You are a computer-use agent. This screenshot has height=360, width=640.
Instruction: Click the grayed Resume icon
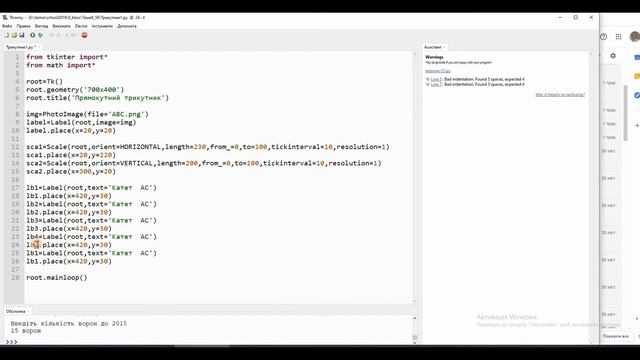(x=74, y=35)
